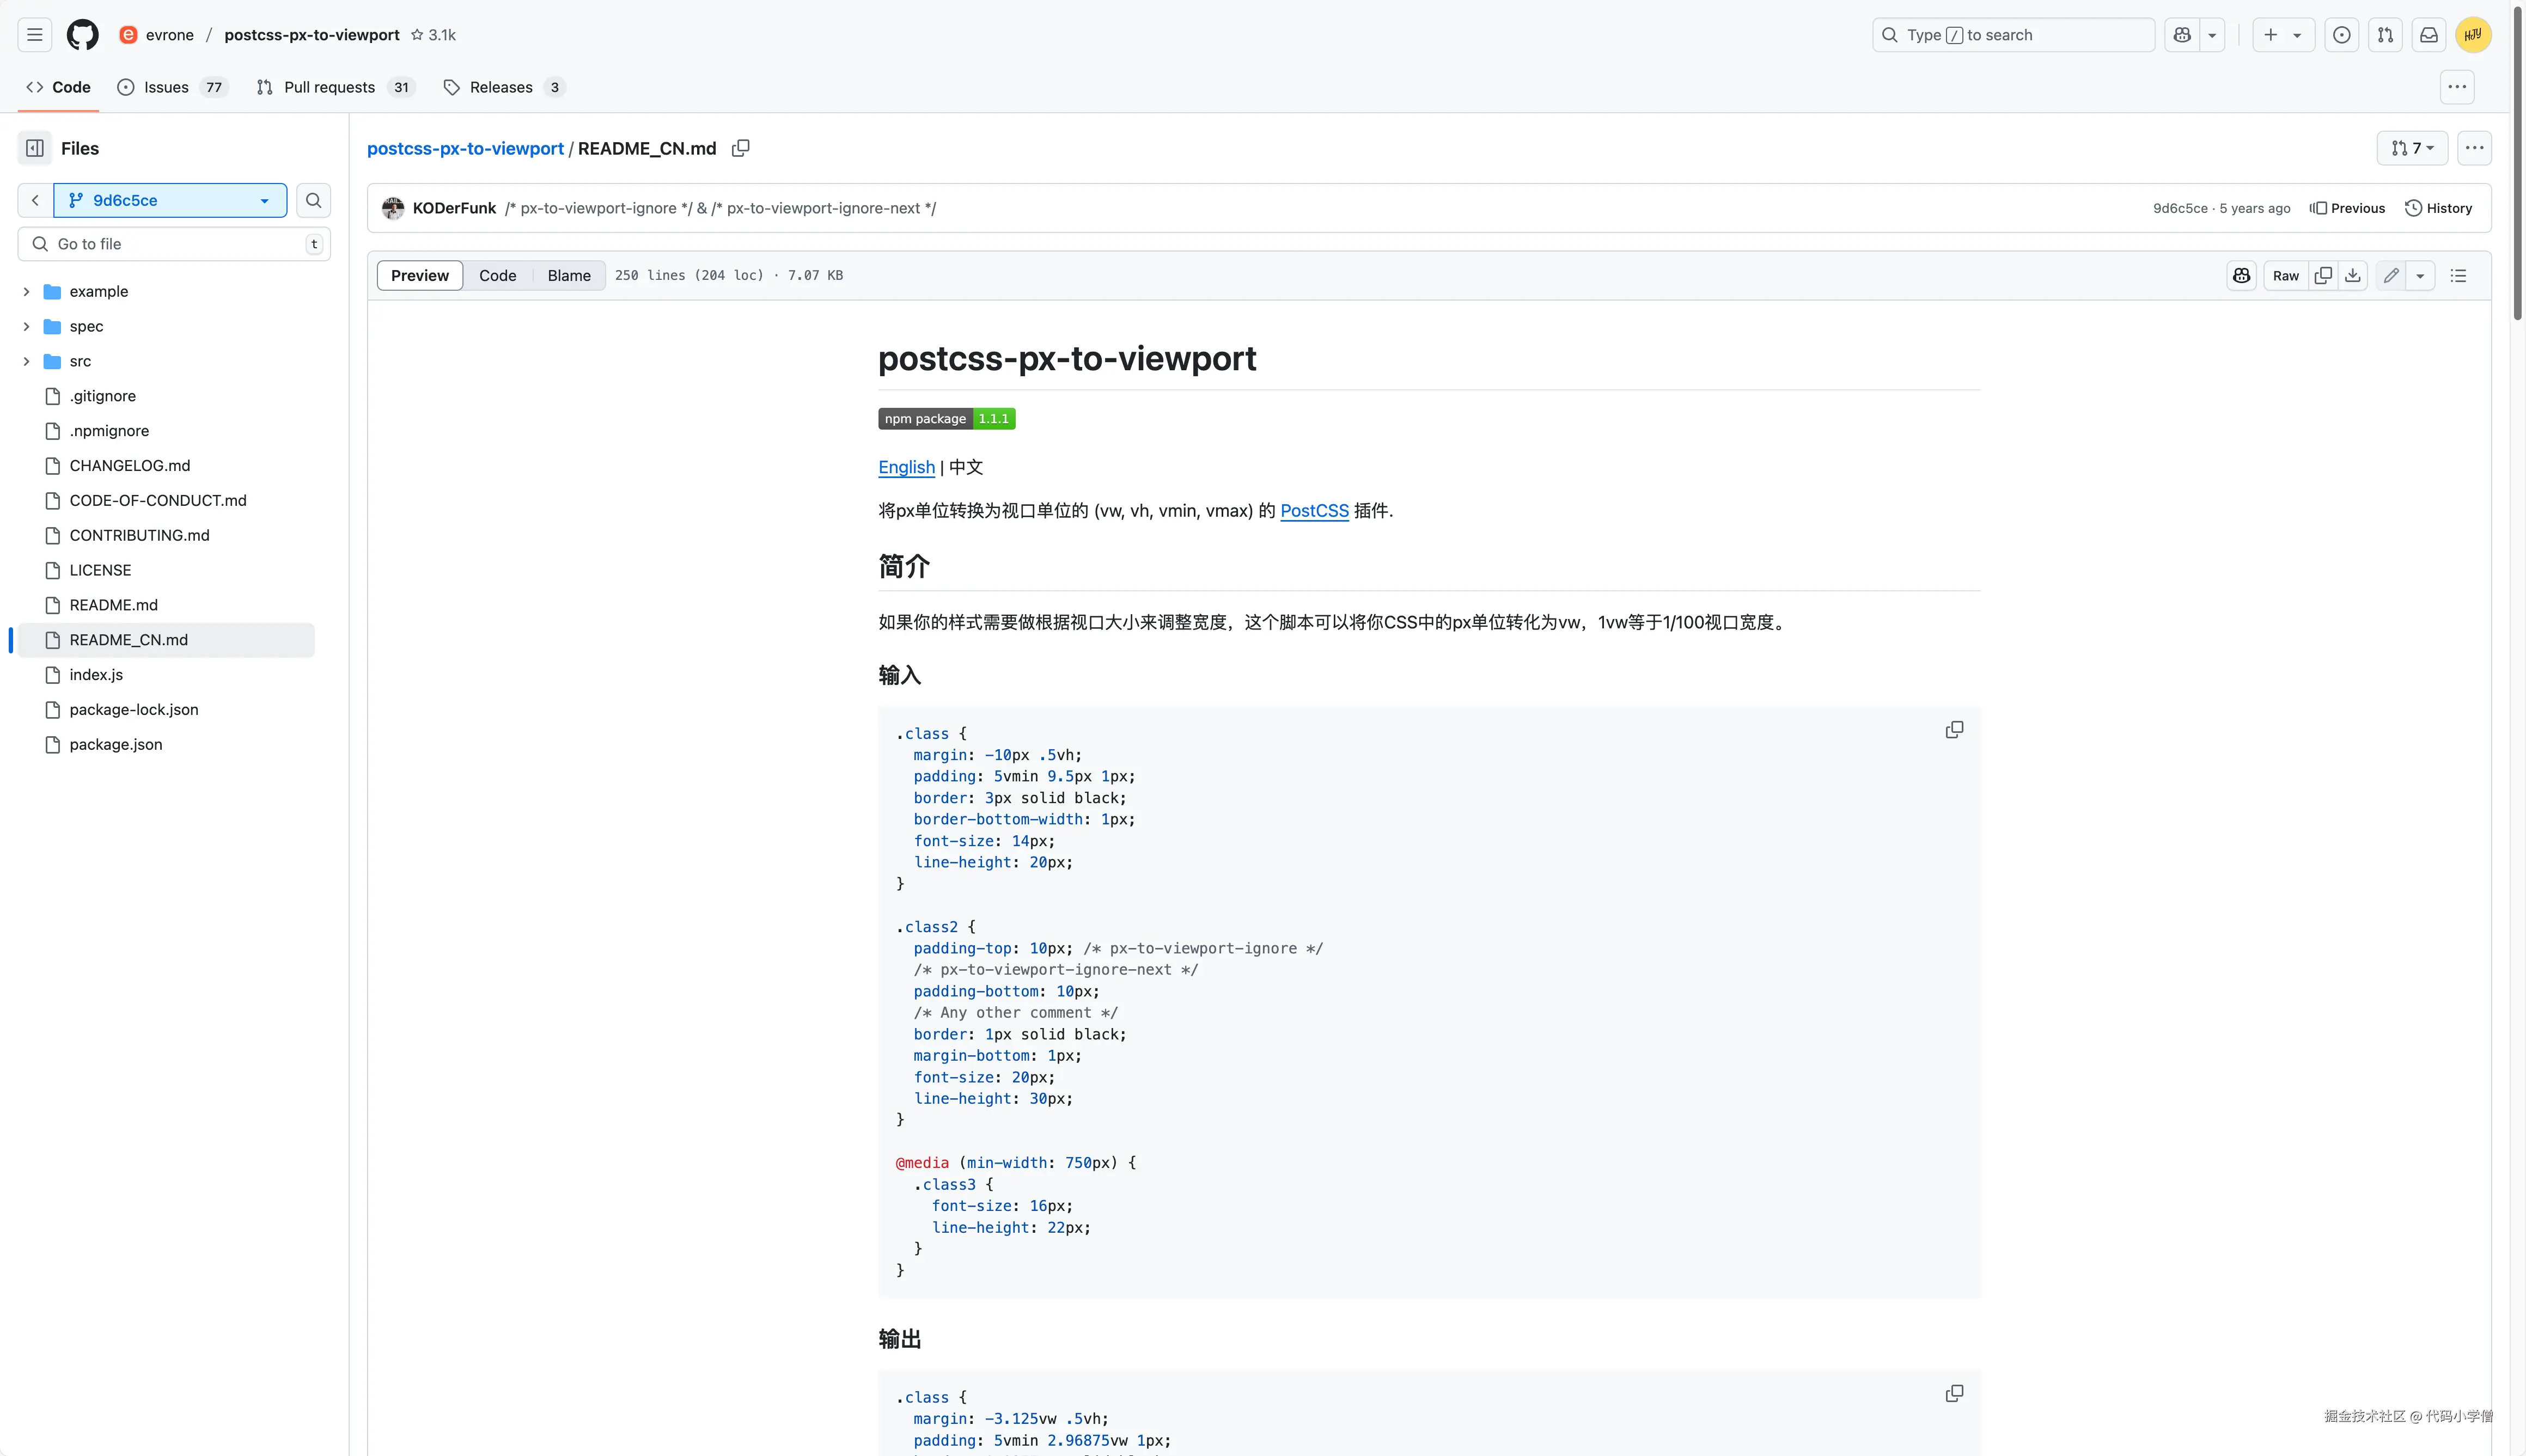Copy the input code block
Screen dimensions: 2526x1456
1953,730
